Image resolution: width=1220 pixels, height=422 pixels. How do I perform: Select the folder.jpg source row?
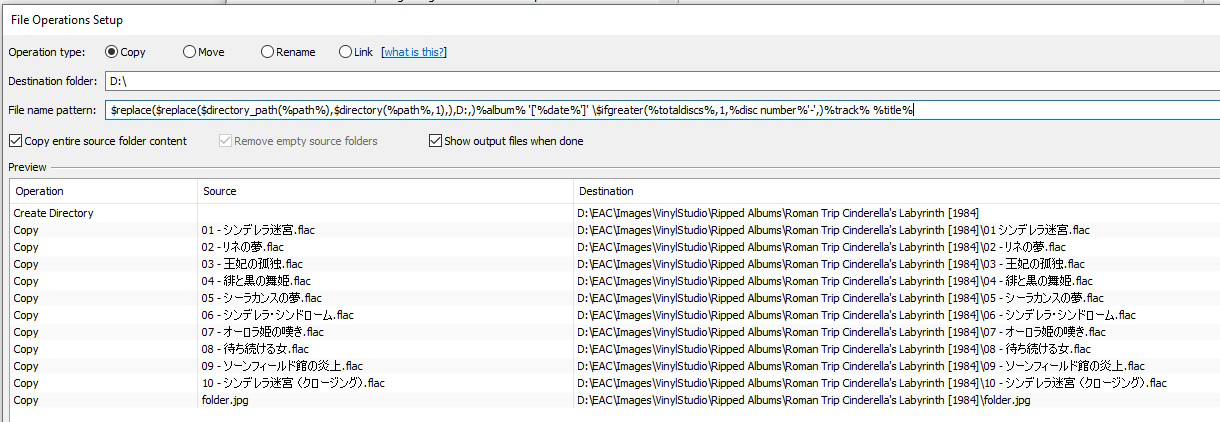pos(225,400)
